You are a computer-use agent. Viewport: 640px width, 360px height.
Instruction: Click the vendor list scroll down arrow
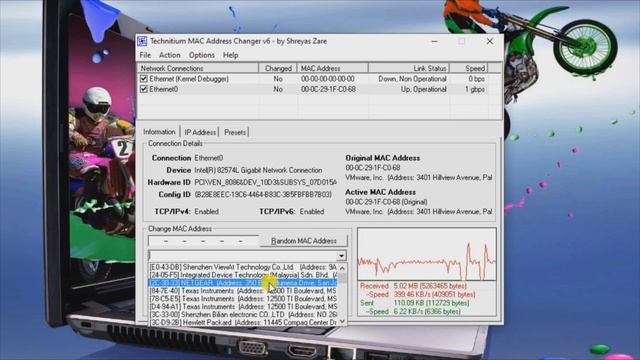point(342,321)
